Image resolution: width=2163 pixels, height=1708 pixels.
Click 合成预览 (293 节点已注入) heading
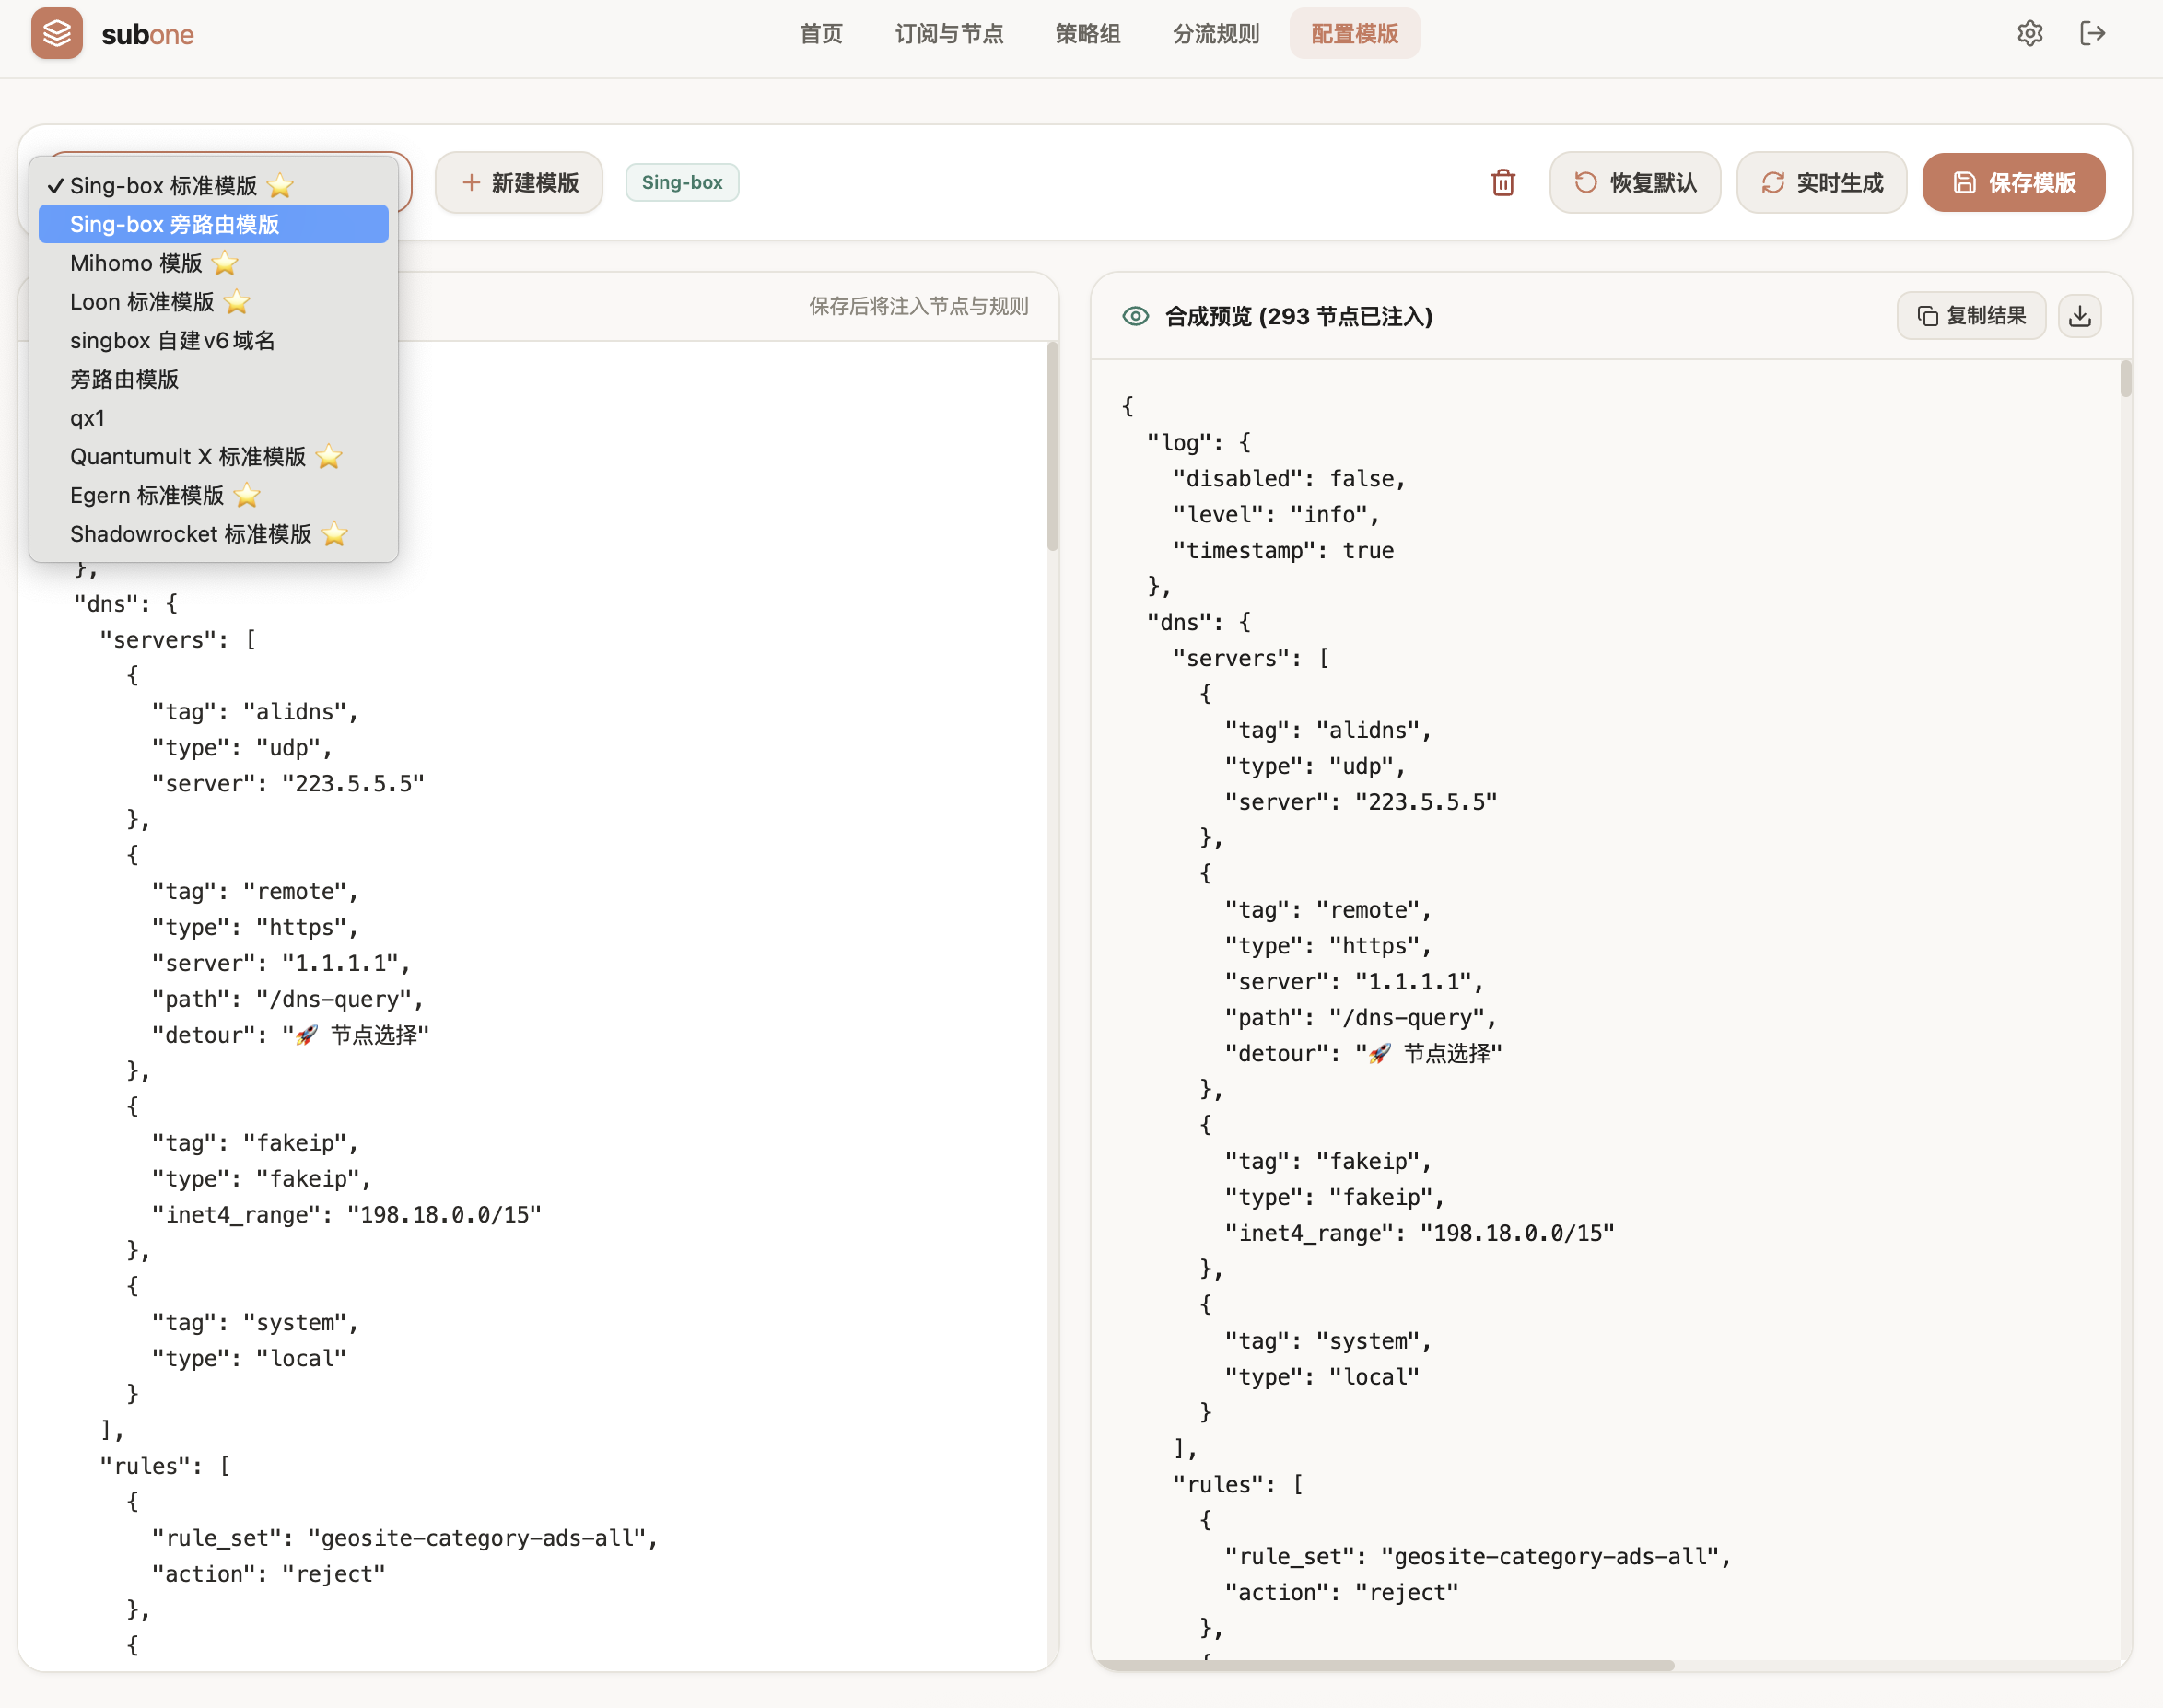point(1299,316)
